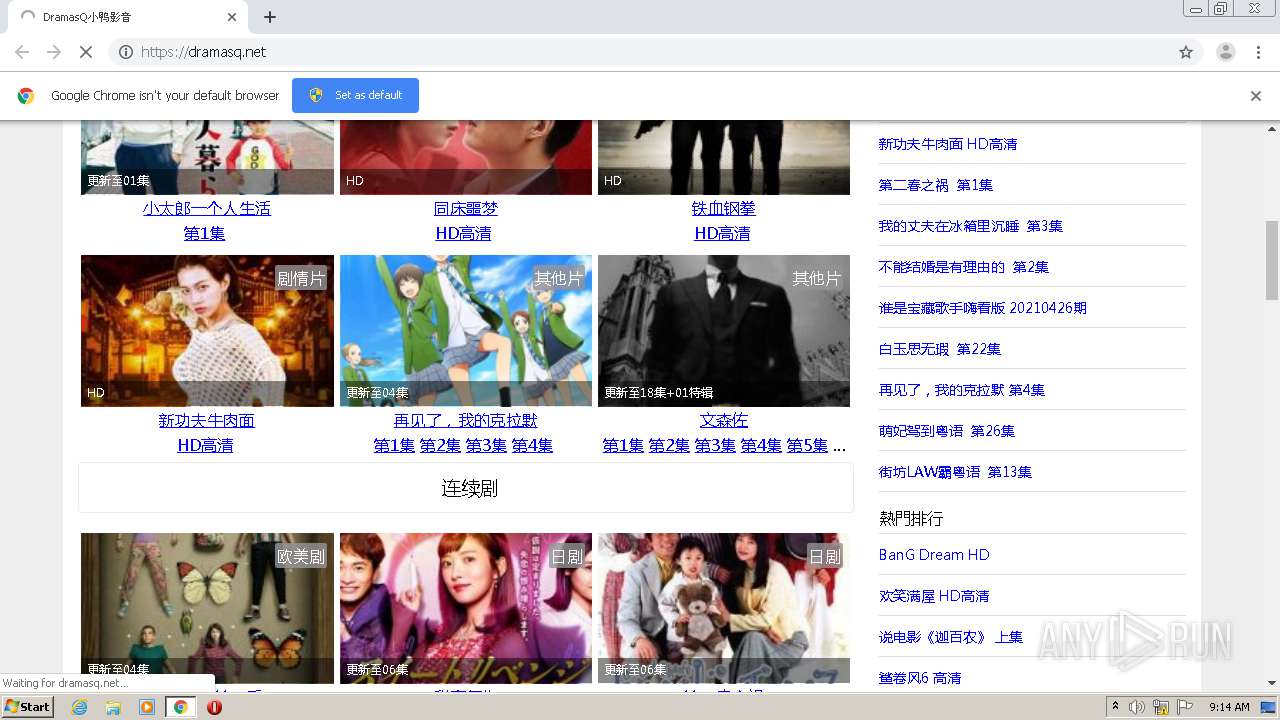Image resolution: width=1280 pixels, height=720 pixels.
Task: Launch Internet Explorer from taskbar
Action: 80,707
